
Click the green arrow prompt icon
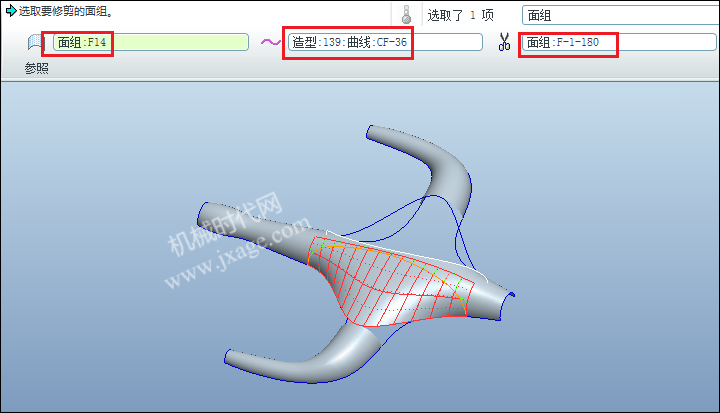tap(11, 10)
